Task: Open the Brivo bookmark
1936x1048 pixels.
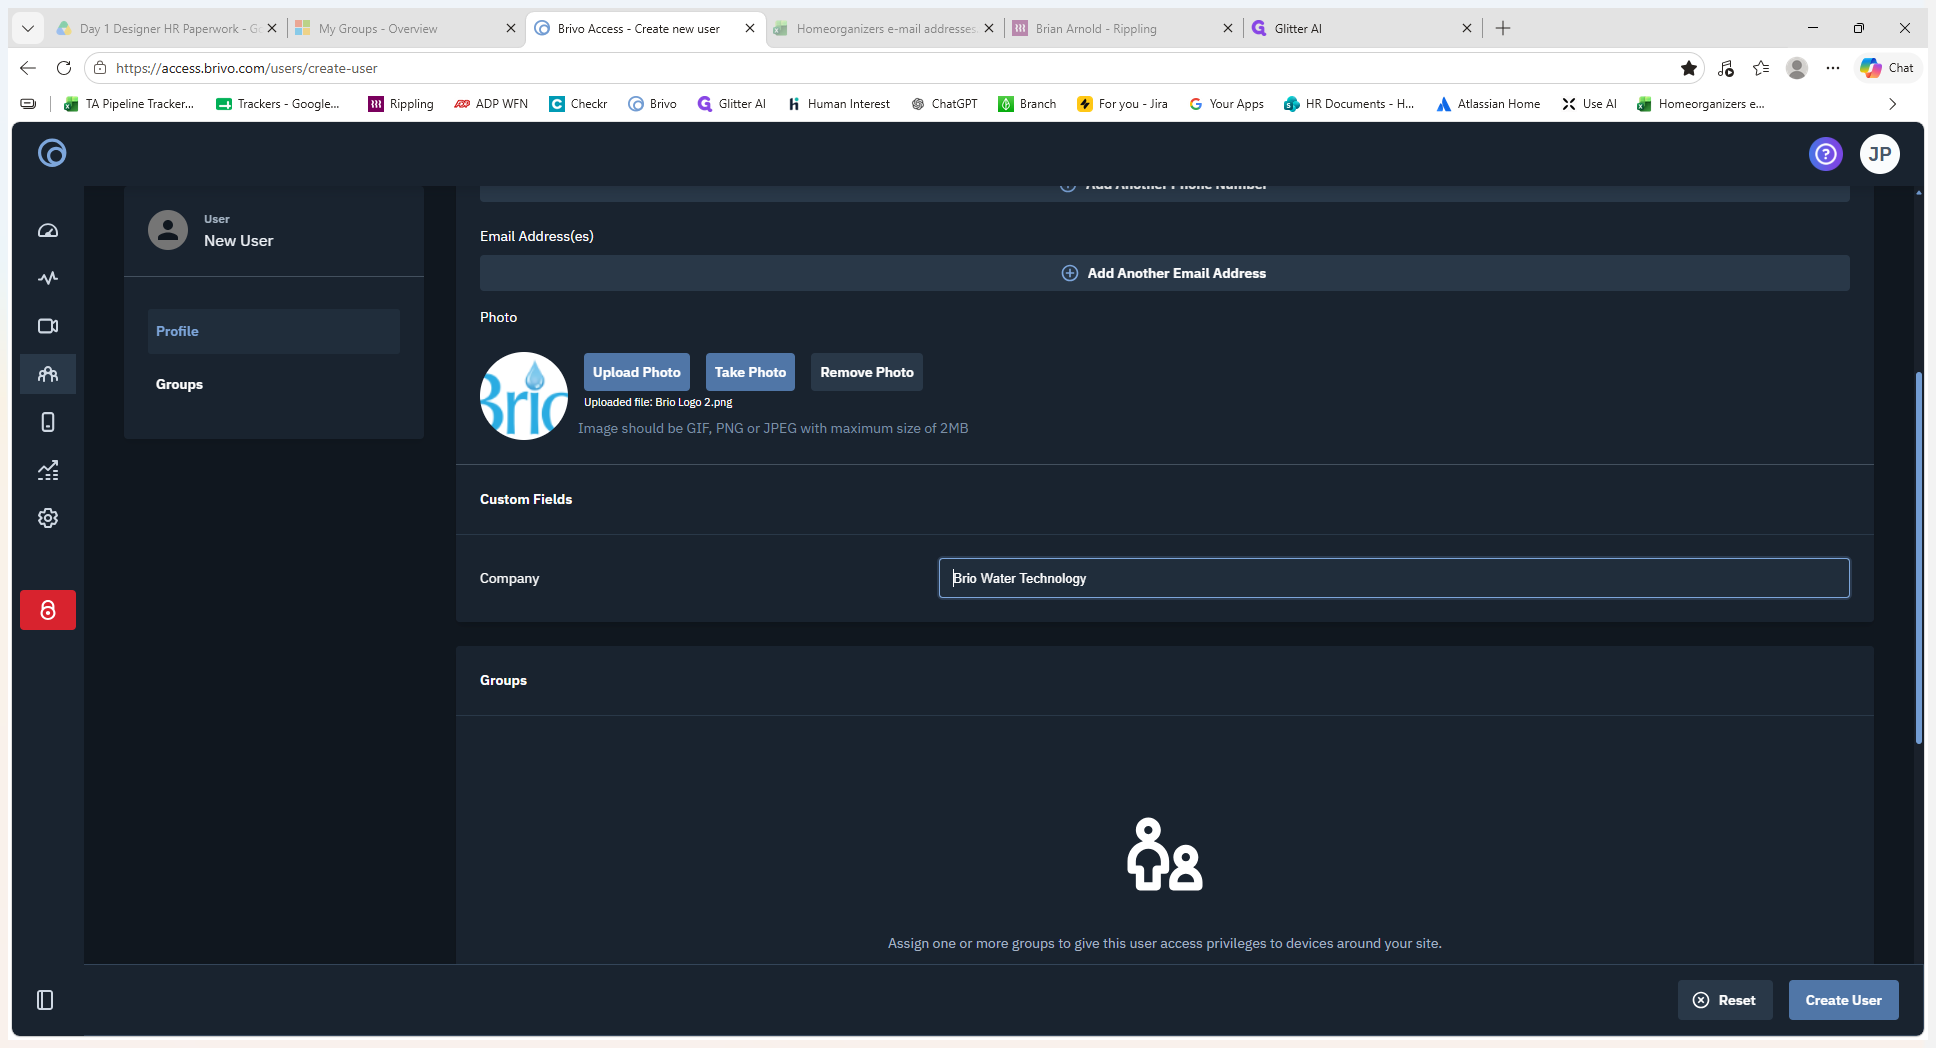Action: coord(652,104)
